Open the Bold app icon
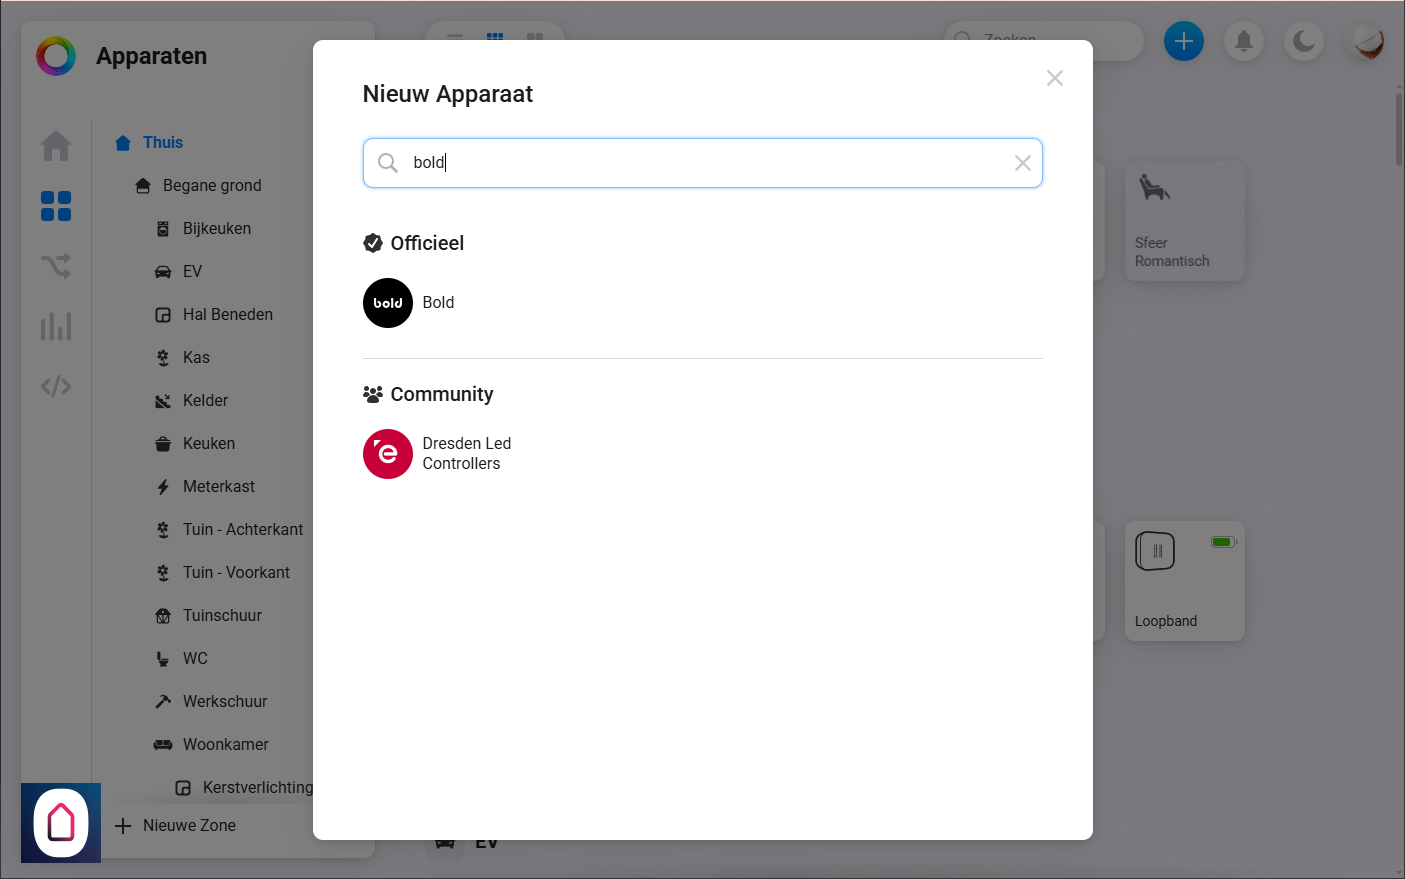 388,303
